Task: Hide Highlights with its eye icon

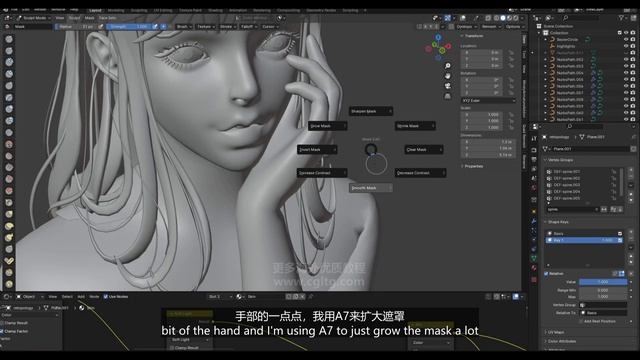Action: click(x=626, y=46)
